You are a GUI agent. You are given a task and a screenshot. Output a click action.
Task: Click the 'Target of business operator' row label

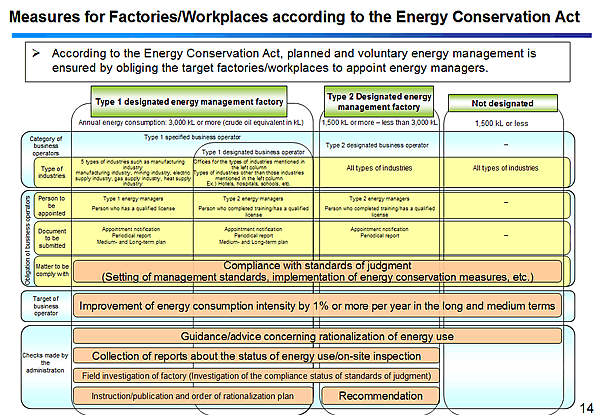pyautogui.click(x=46, y=306)
